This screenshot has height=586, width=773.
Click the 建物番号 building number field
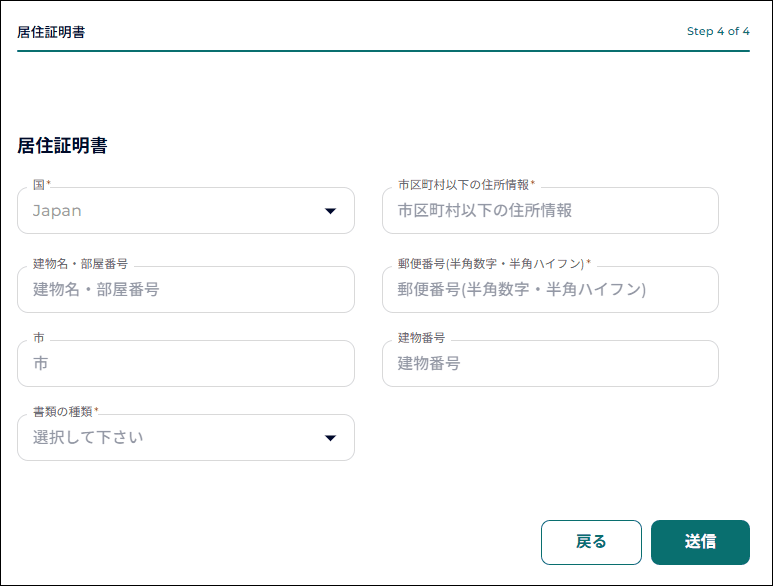click(550, 364)
